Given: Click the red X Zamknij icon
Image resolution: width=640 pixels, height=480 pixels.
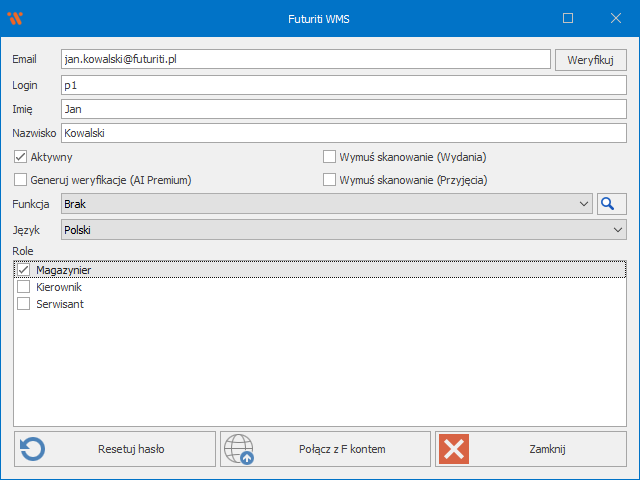Looking at the screenshot, I should [454, 449].
